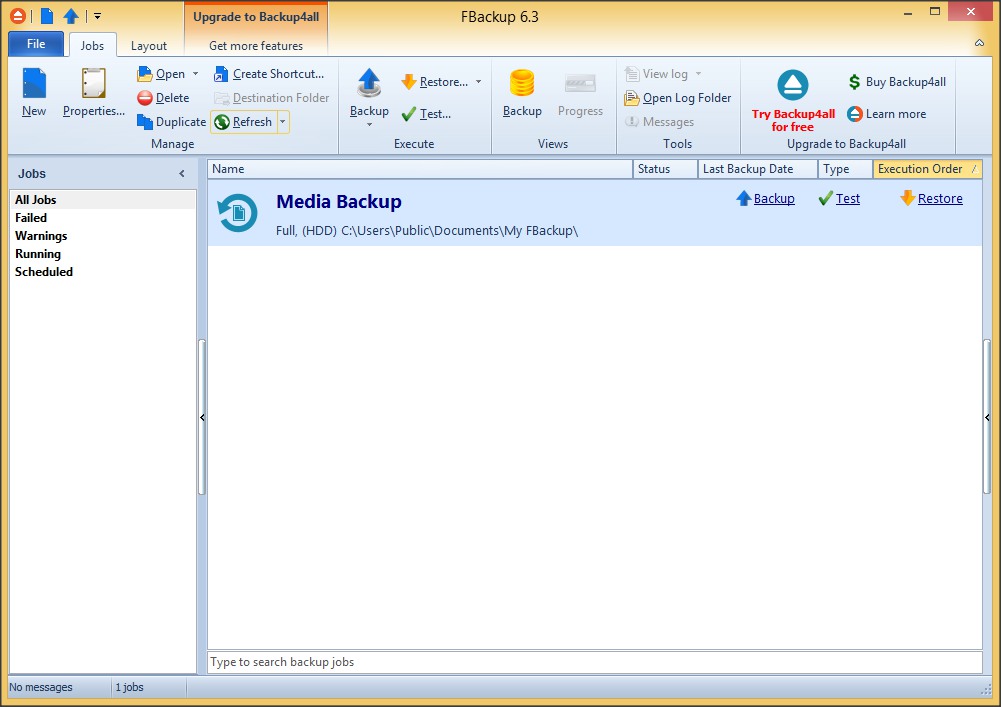
Task: Click Restore link in Media Backup row
Action: pos(931,199)
